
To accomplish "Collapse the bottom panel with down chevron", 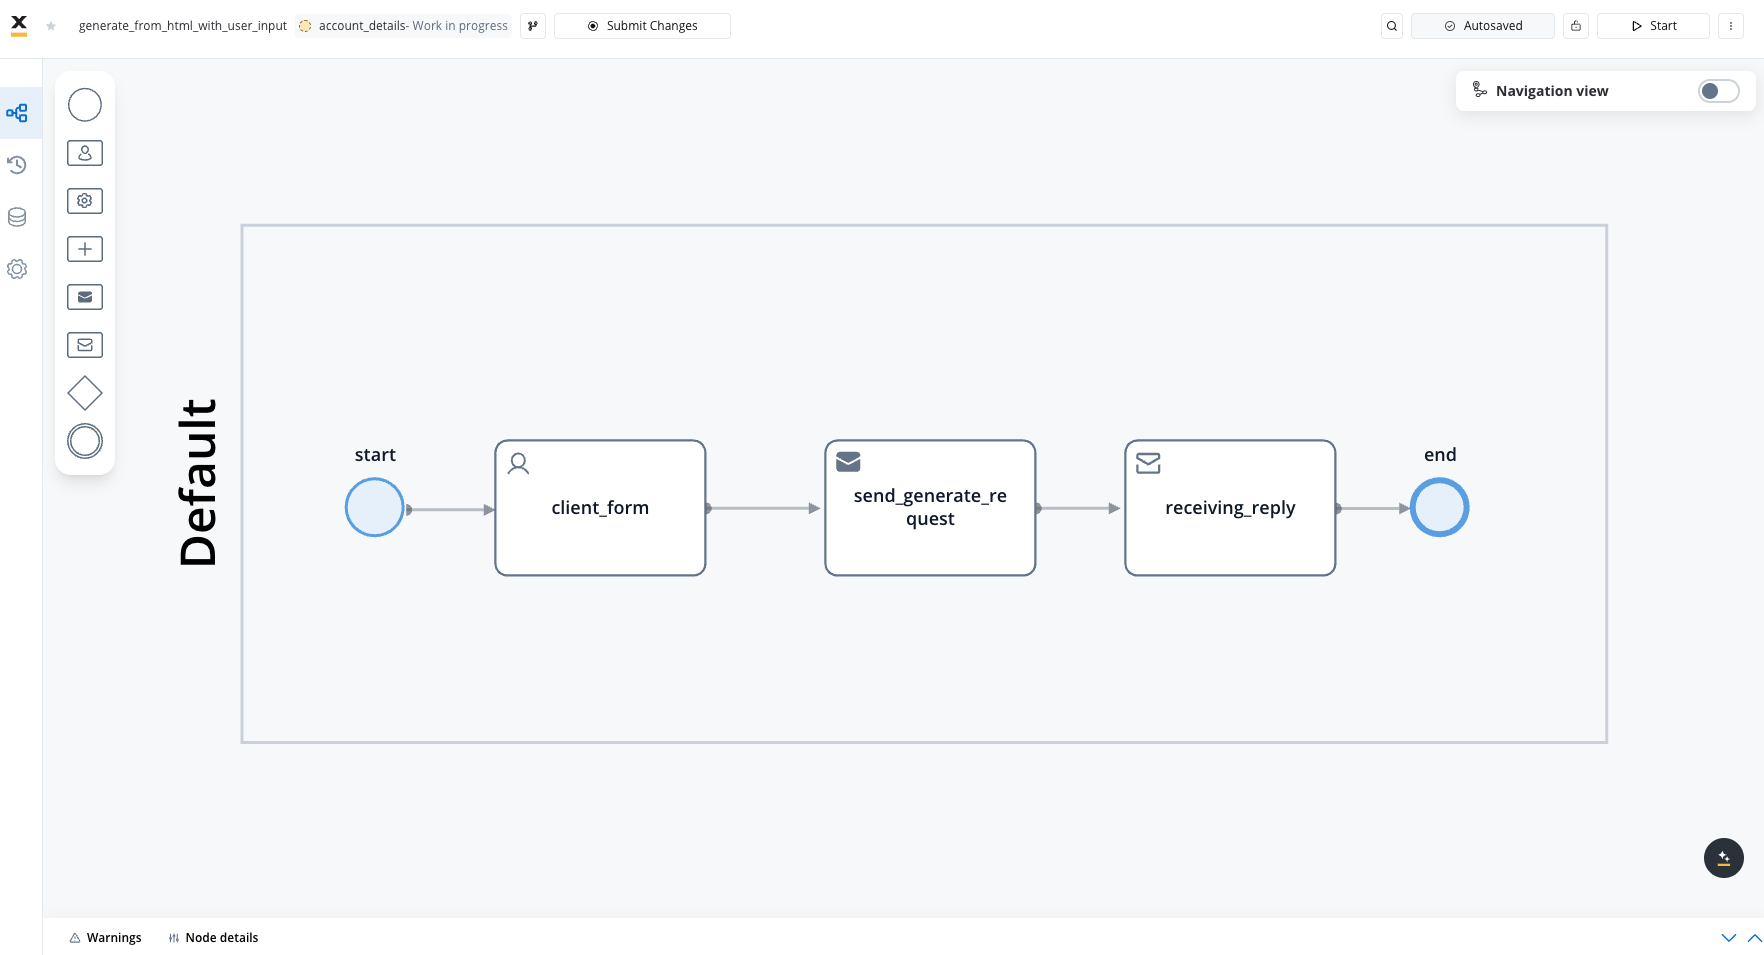I will point(1729,938).
